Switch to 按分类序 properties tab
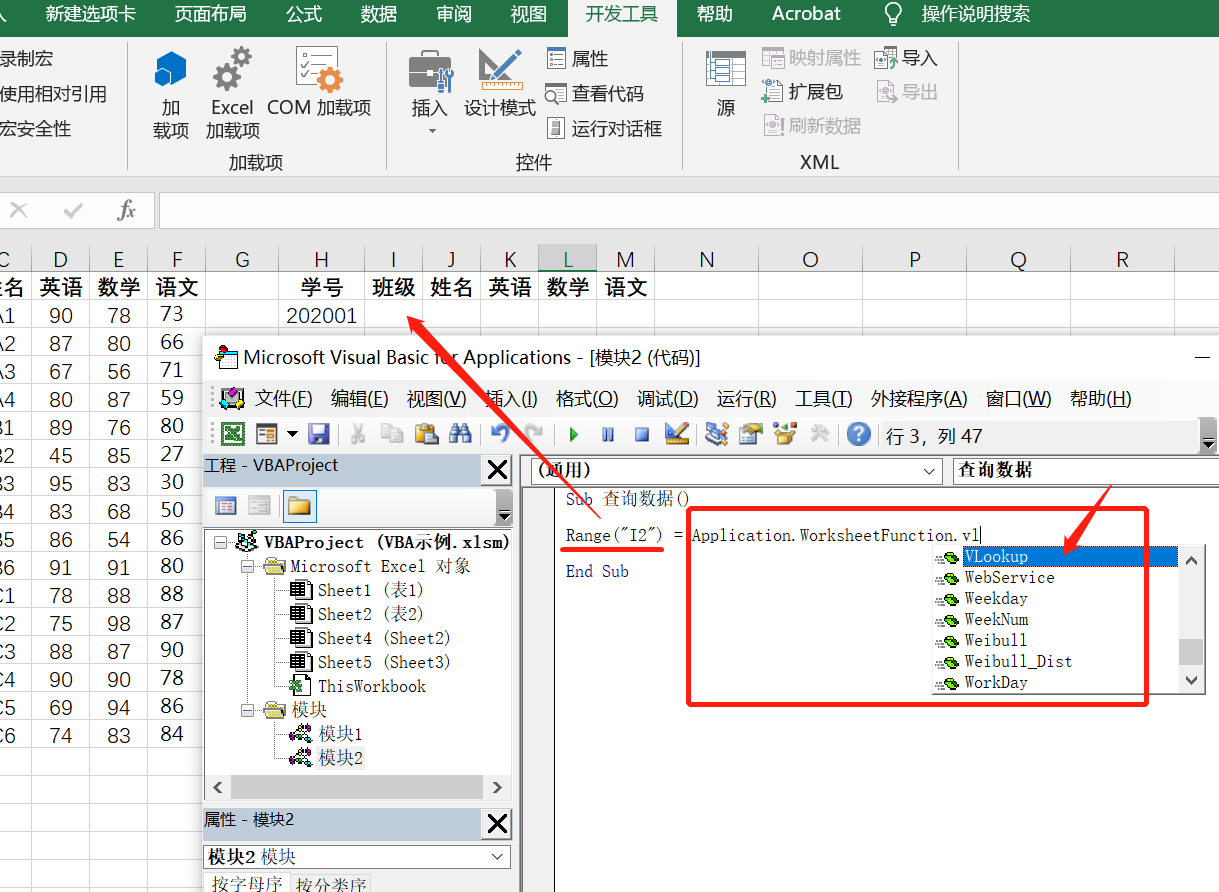This screenshot has width=1219, height=892. [330, 883]
